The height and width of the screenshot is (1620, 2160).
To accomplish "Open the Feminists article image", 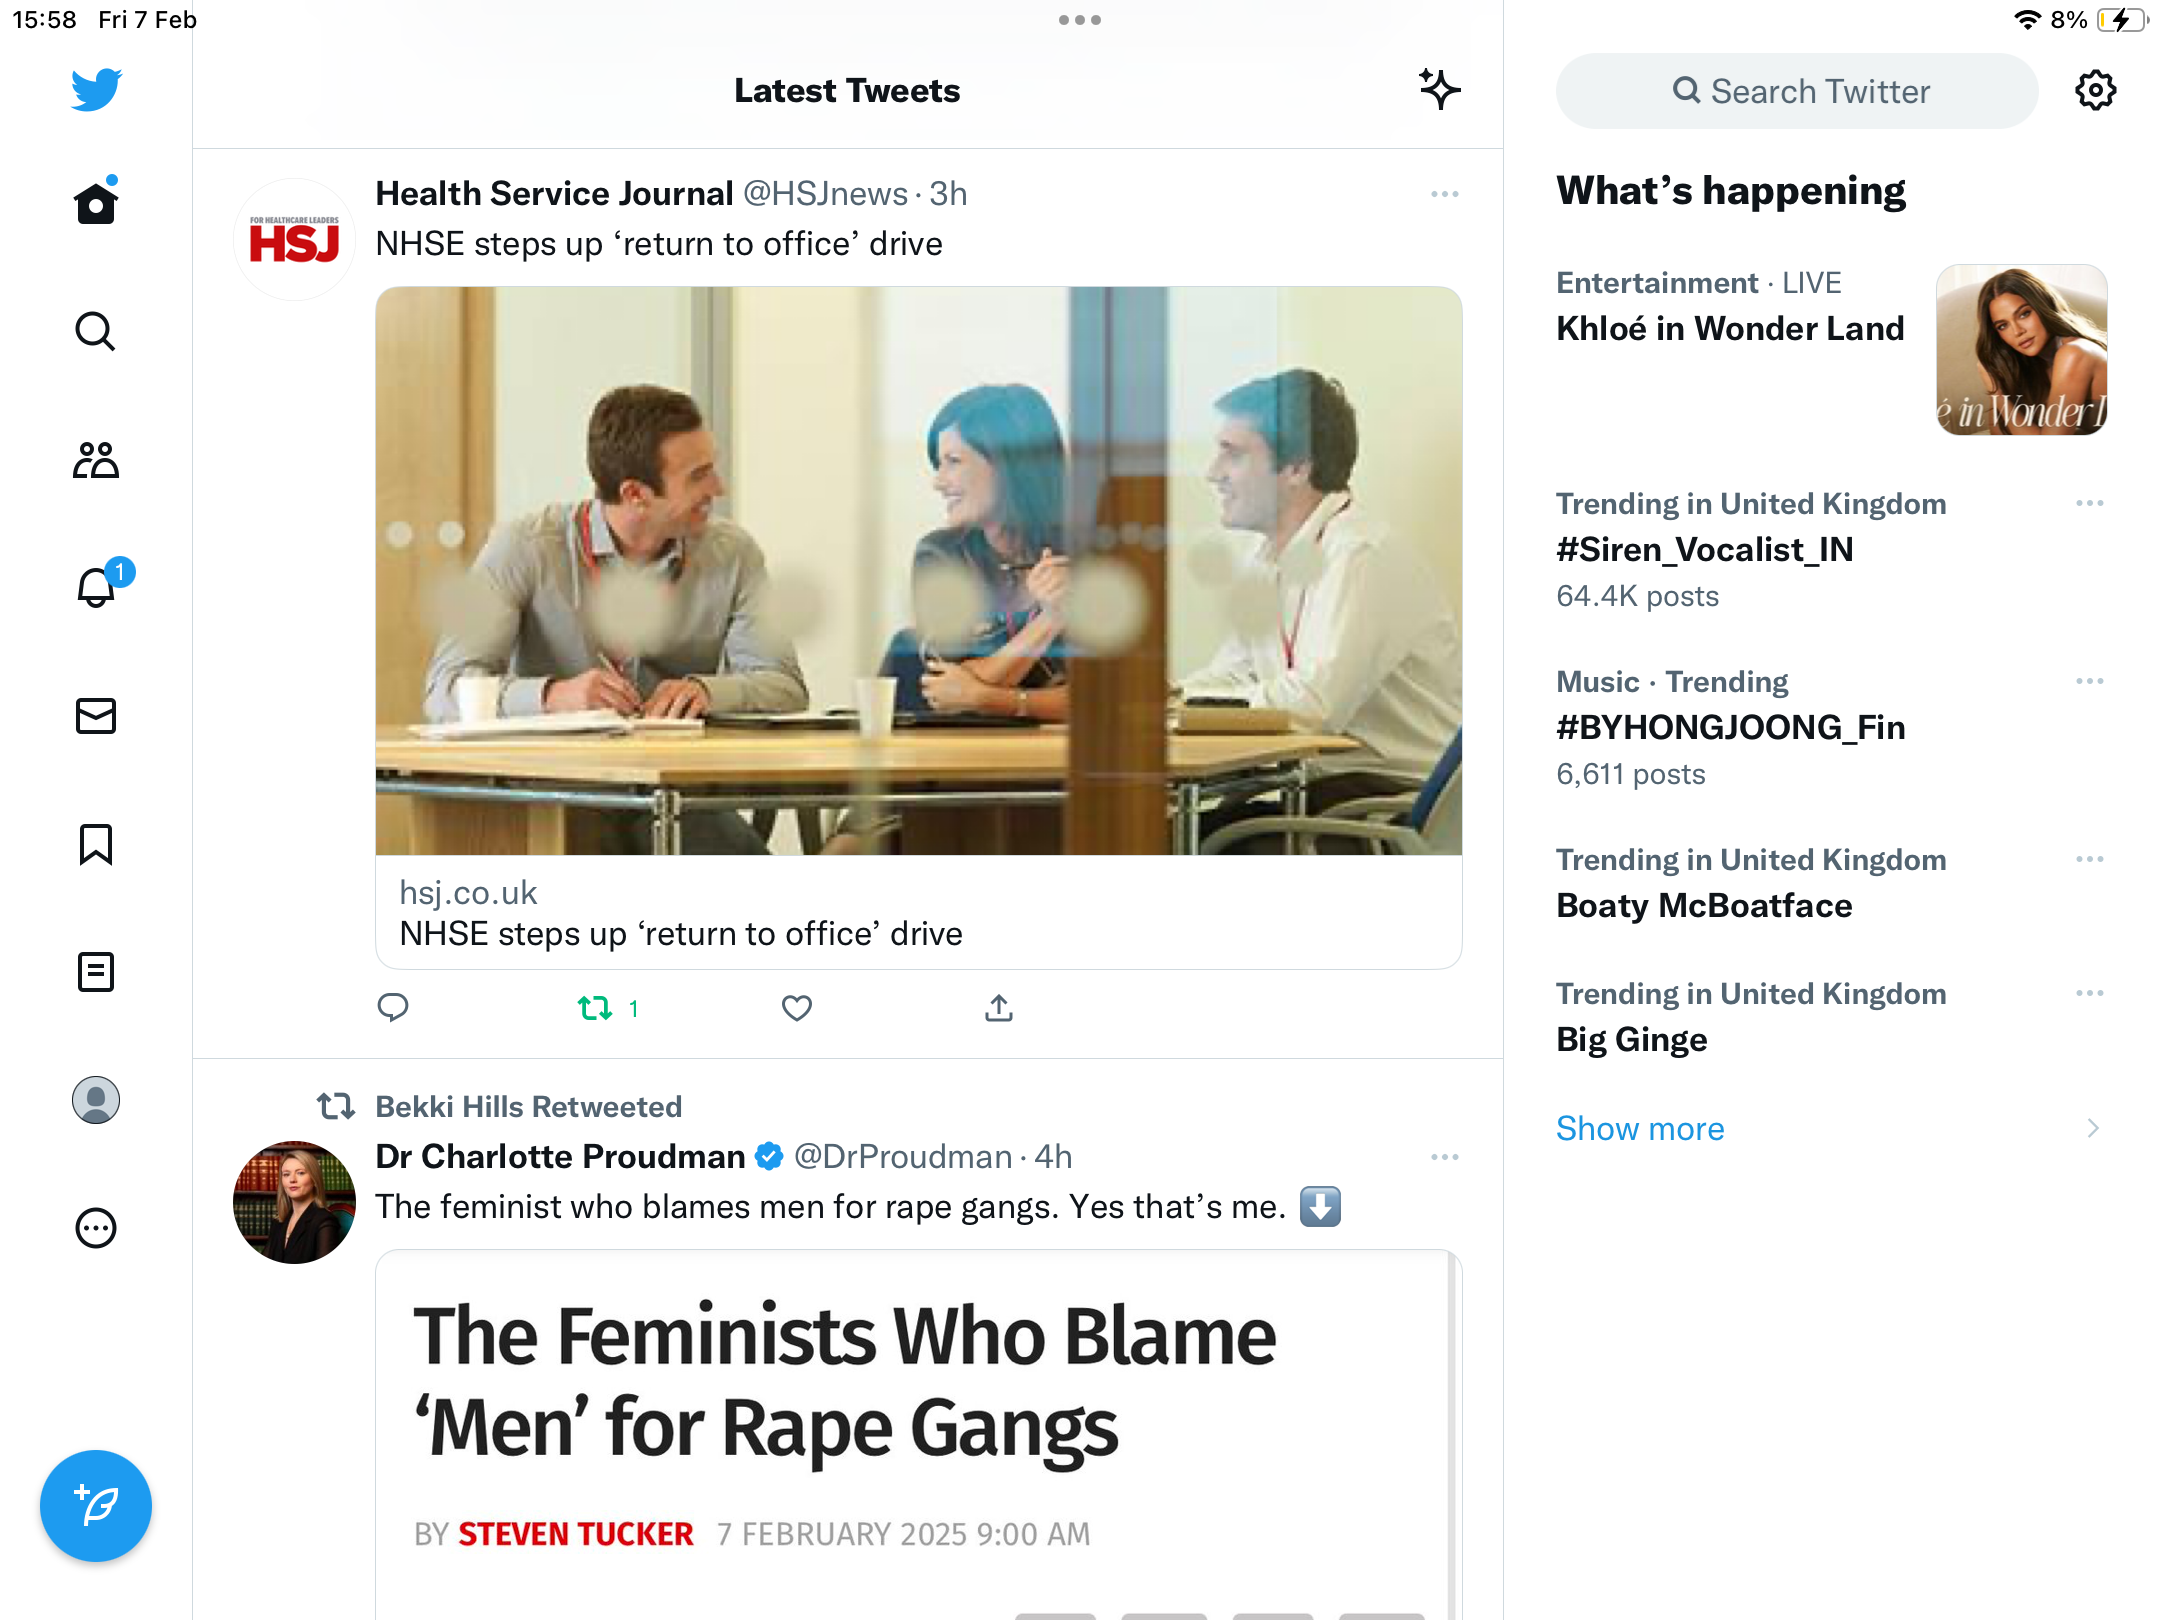I will tap(918, 1435).
